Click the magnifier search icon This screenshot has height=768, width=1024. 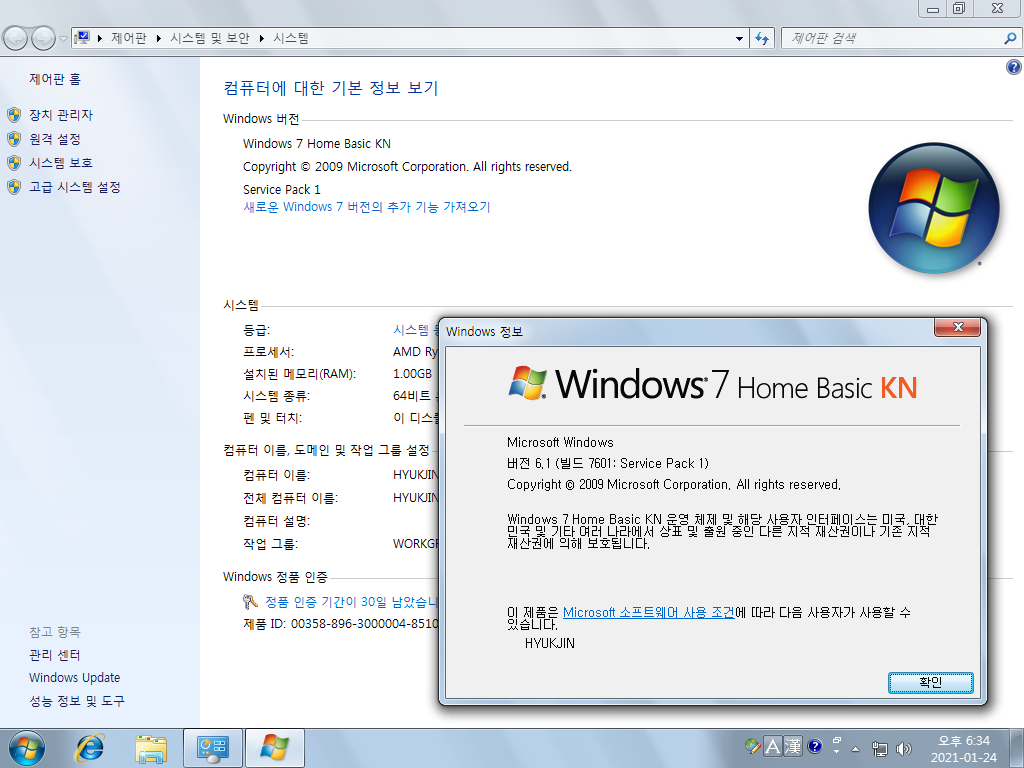pyautogui.click(x=1010, y=39)
